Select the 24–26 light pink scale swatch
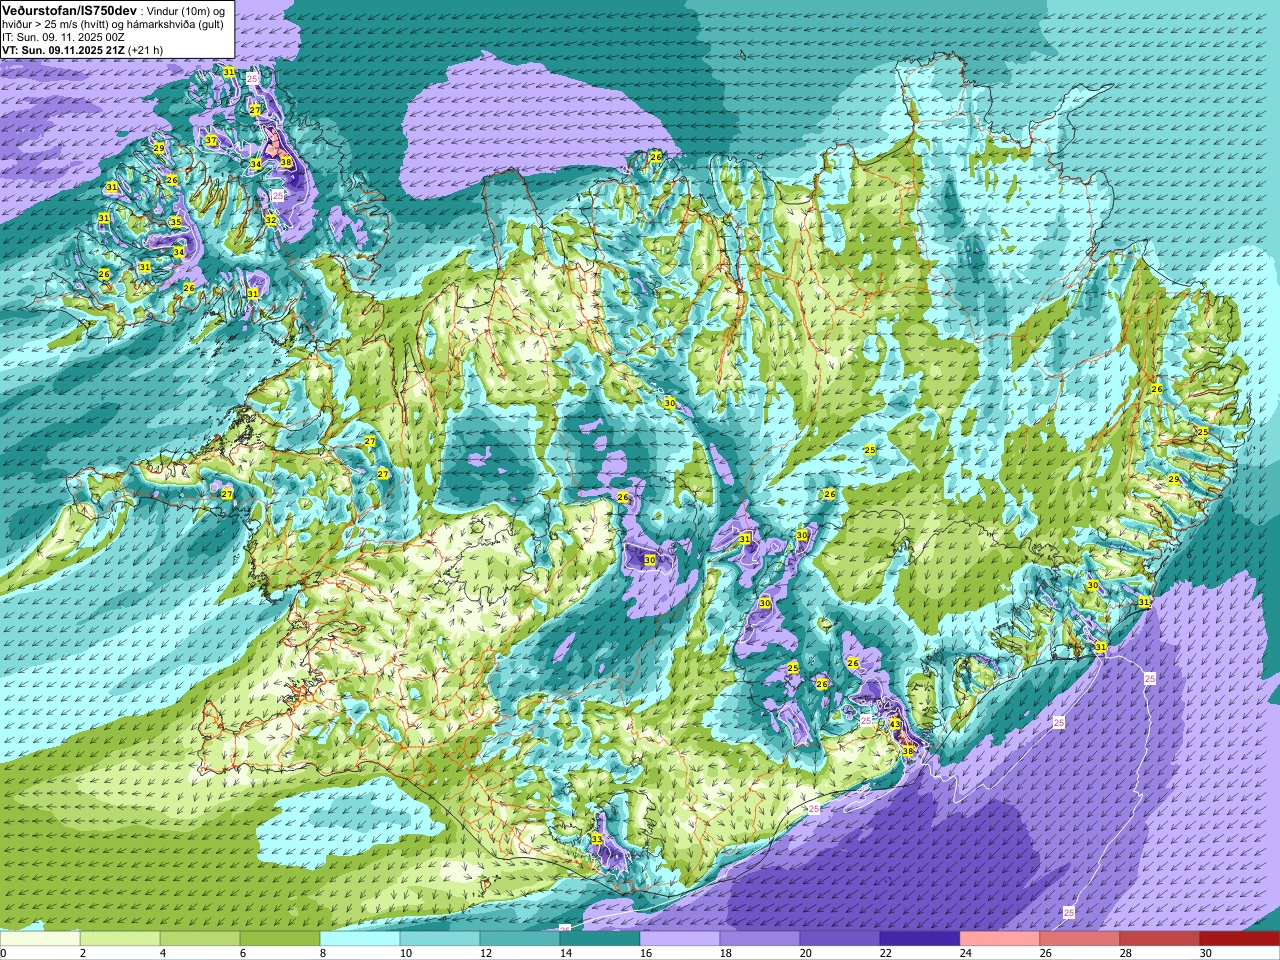Image resolution: width=1280 pixels, height=960 pixels. pos(1000,939)
